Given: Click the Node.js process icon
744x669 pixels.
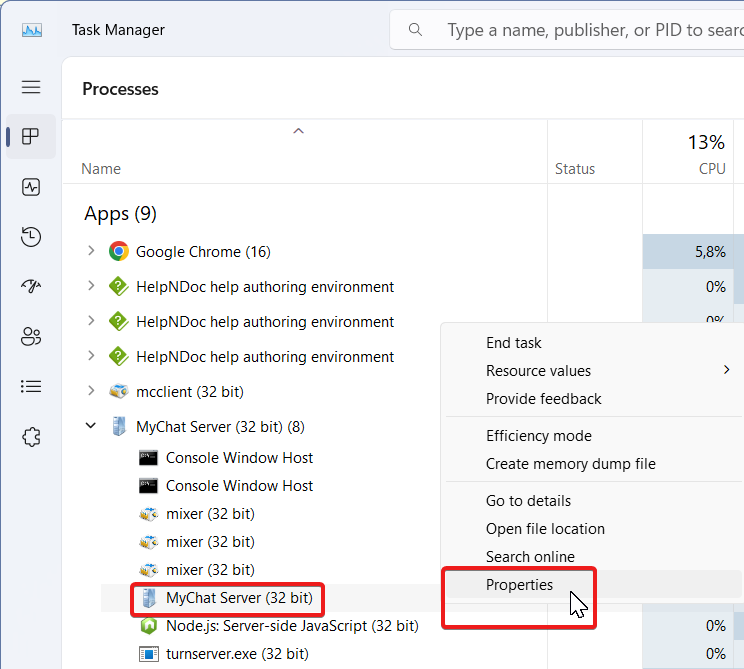Looking at the screenshot, I should (x=149, y=625).
